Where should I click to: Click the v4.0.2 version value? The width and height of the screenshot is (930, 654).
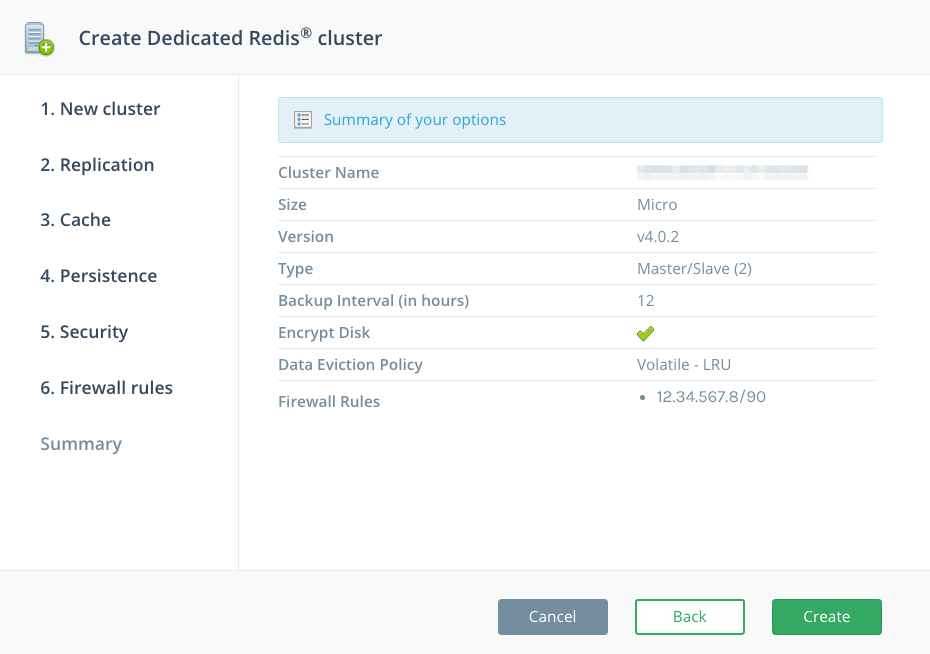[x=658, y=237]
